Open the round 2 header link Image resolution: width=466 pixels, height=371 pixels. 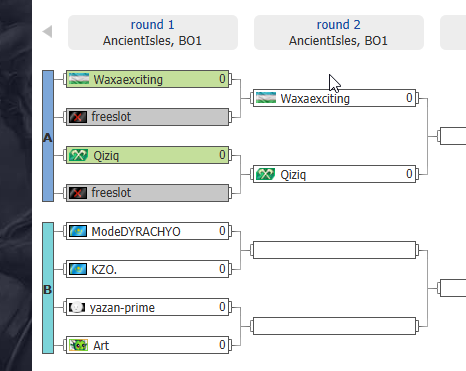(x=338, y=25)
